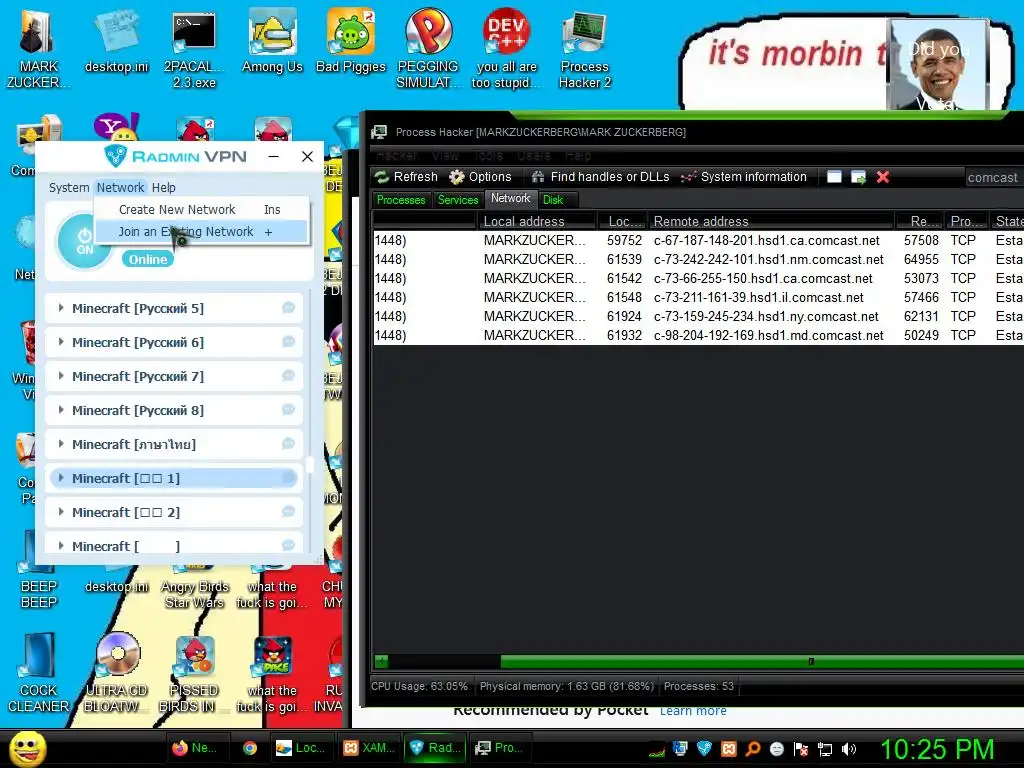Click CPU Usage status bar entry
This screenshot has width=1024, height=768.
tap(419, 686)
